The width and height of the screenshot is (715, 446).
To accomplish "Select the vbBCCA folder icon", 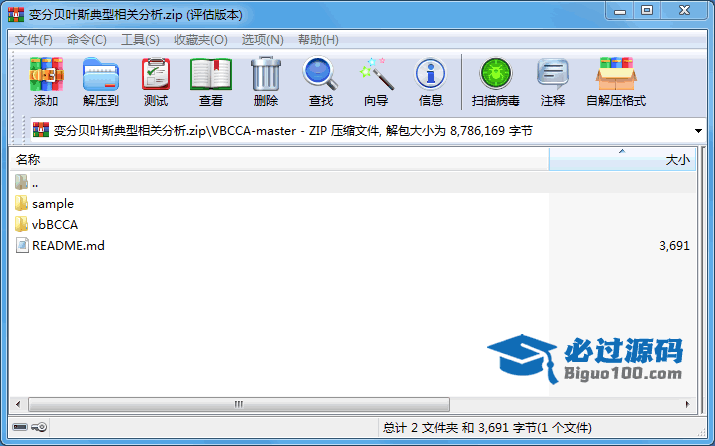I will [x=21, y=224].
